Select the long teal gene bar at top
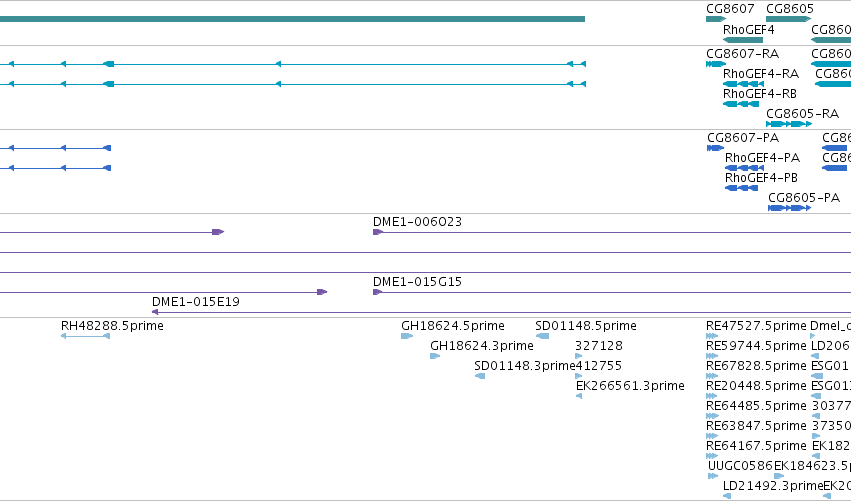This screenshot has width=851, height=501. point(293,19)
